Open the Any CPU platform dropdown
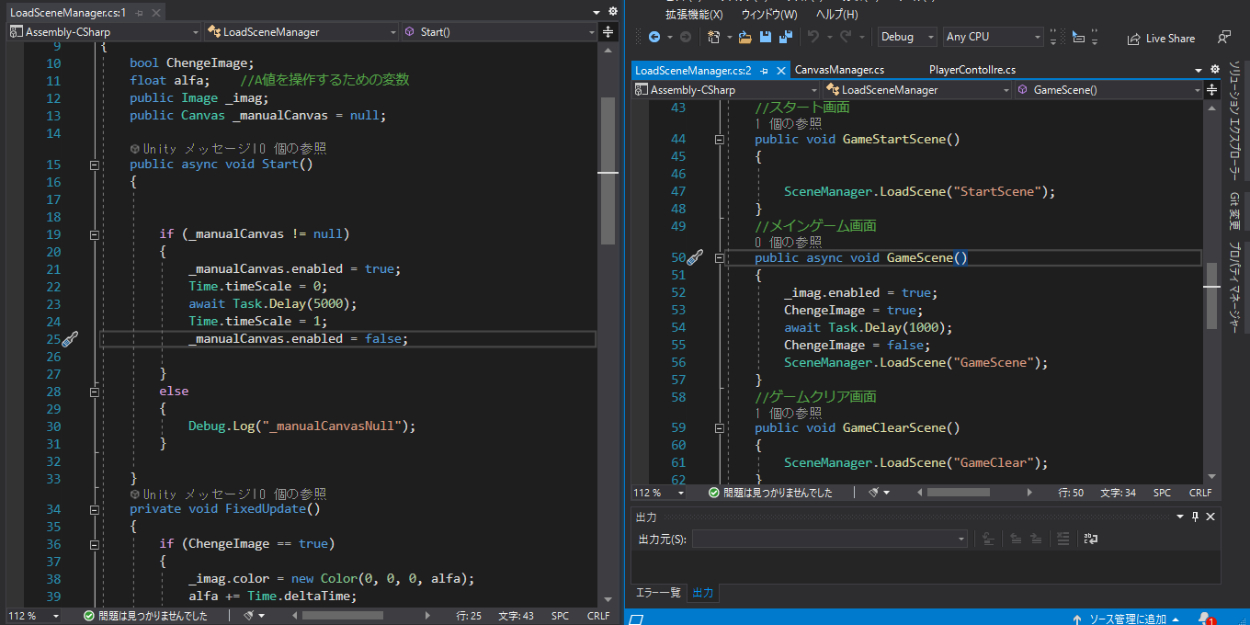This screenshot has width=1250, height=625. [x=994, y=37]
